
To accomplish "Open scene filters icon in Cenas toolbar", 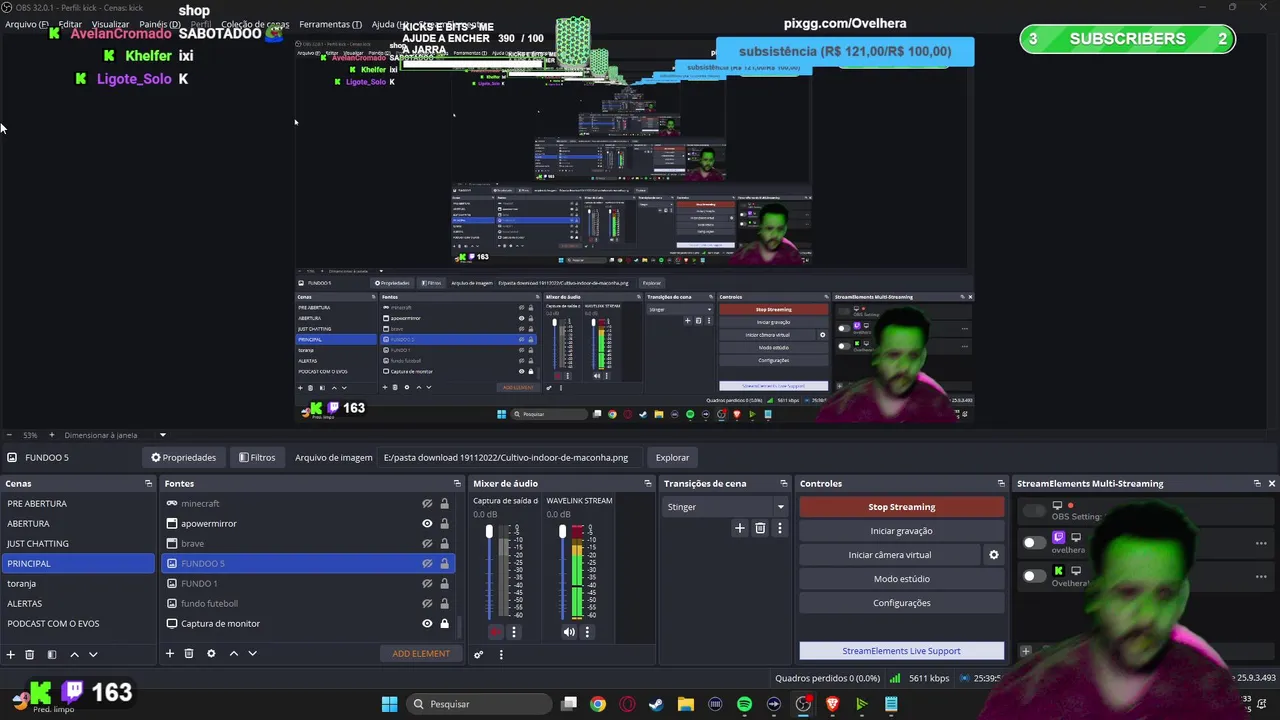I will [52, 654].
